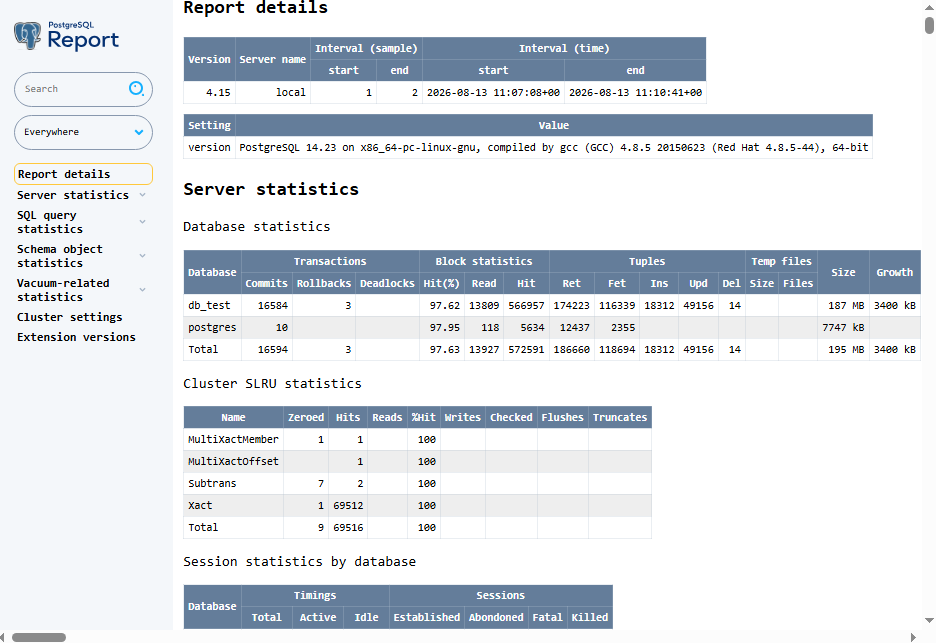The image size is (936, 643).
Task: Expand SQL query statistics chevron
Action: coord(143,222)
